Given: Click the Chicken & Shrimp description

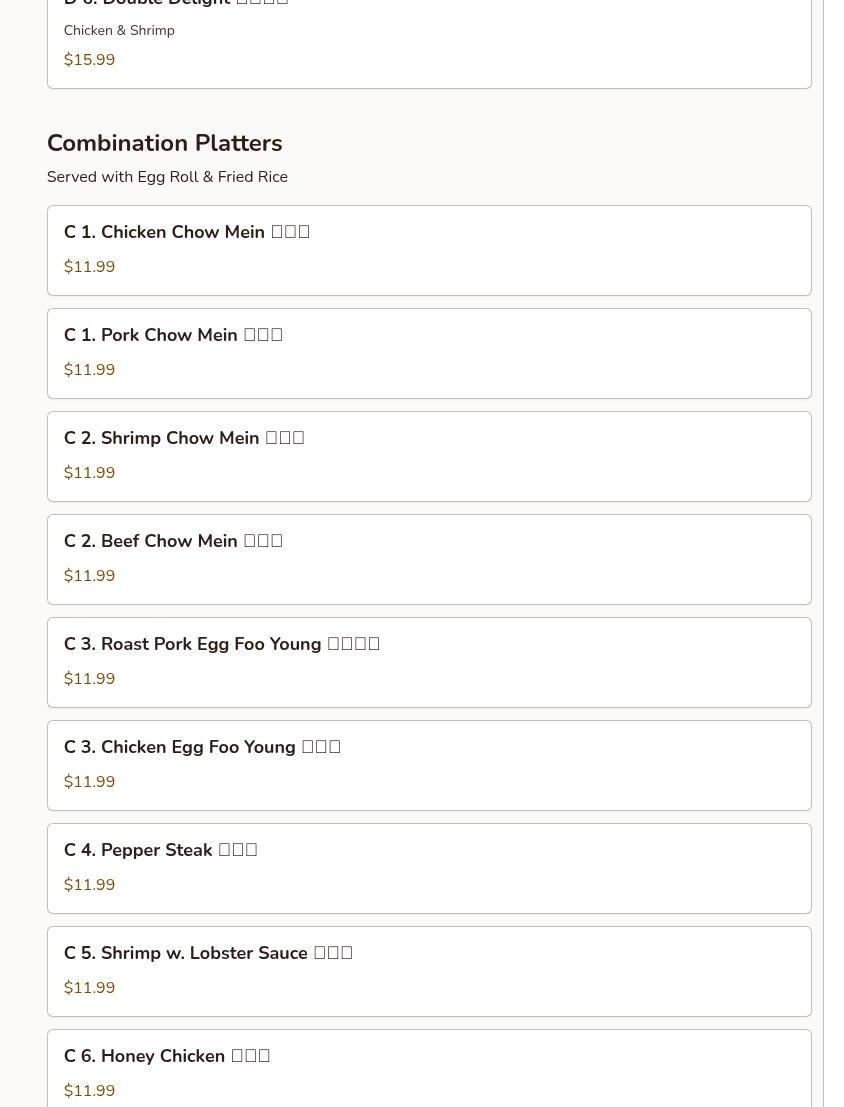Looking at the screenshot, I should [119, 30].
